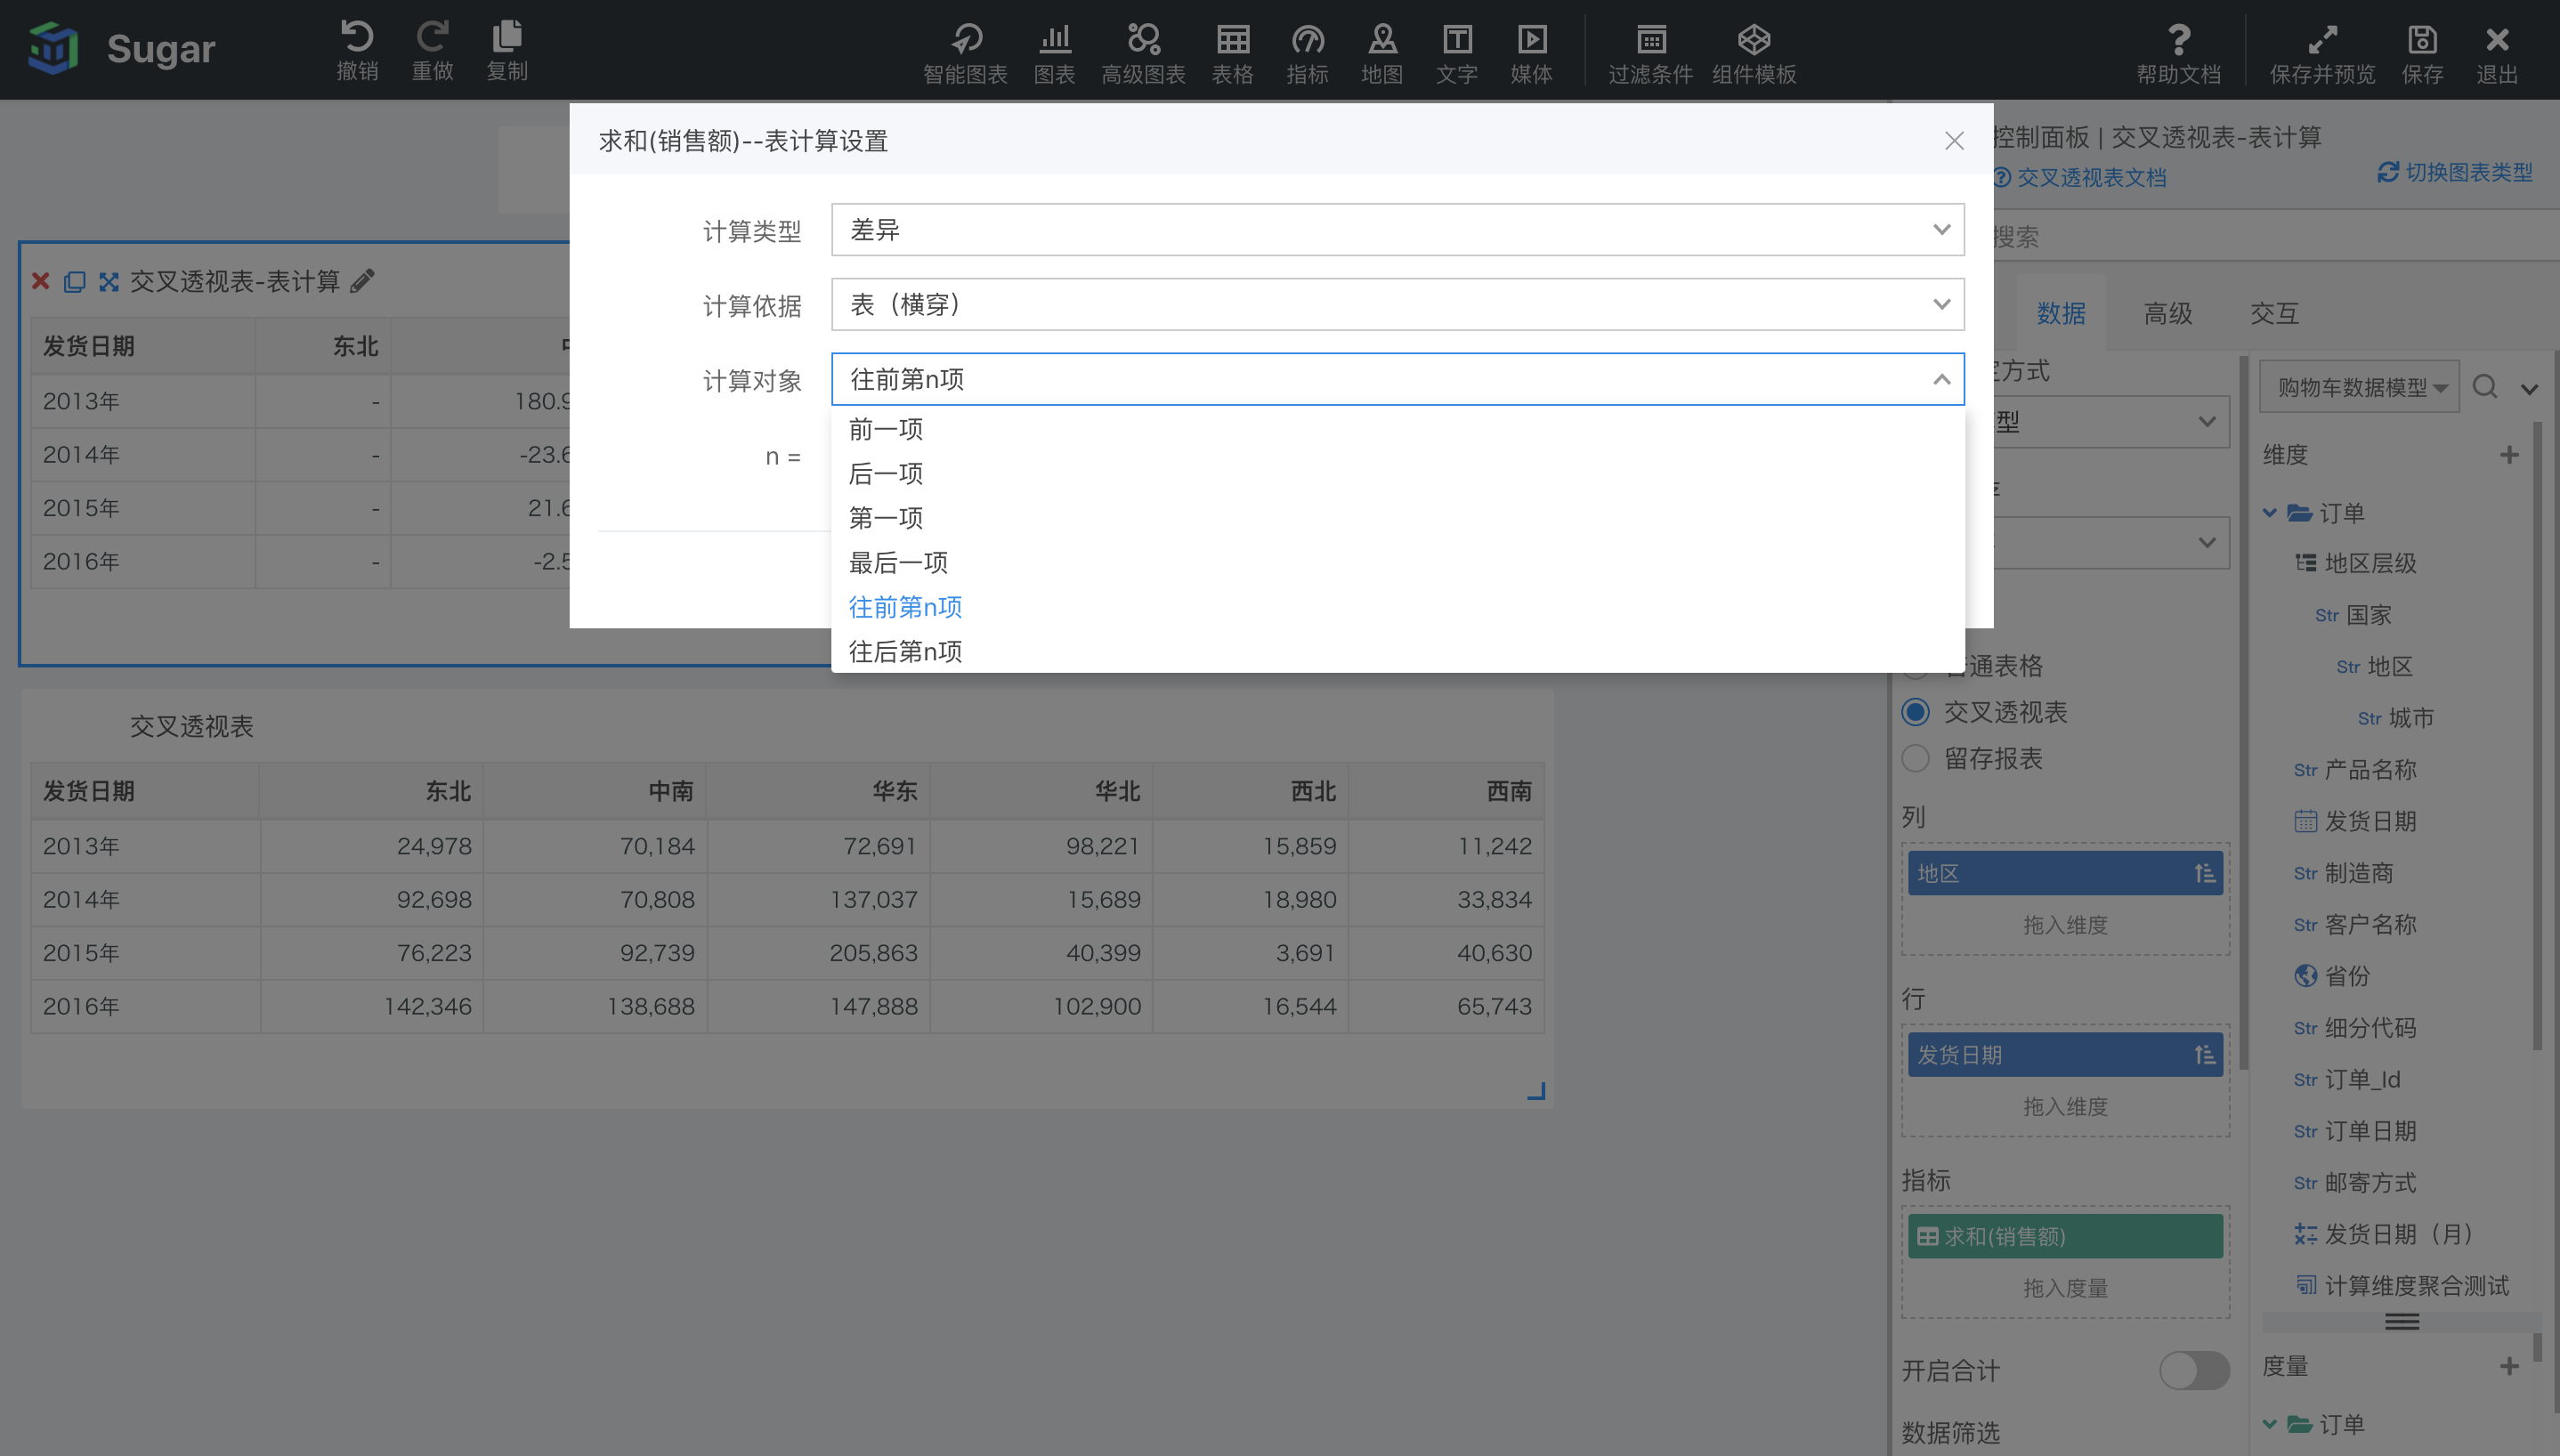Open the 购物车数据模型 model dropdown
Image resolution: width=2560 pixels, height=1456 pixels.
tap(2358, 387)
